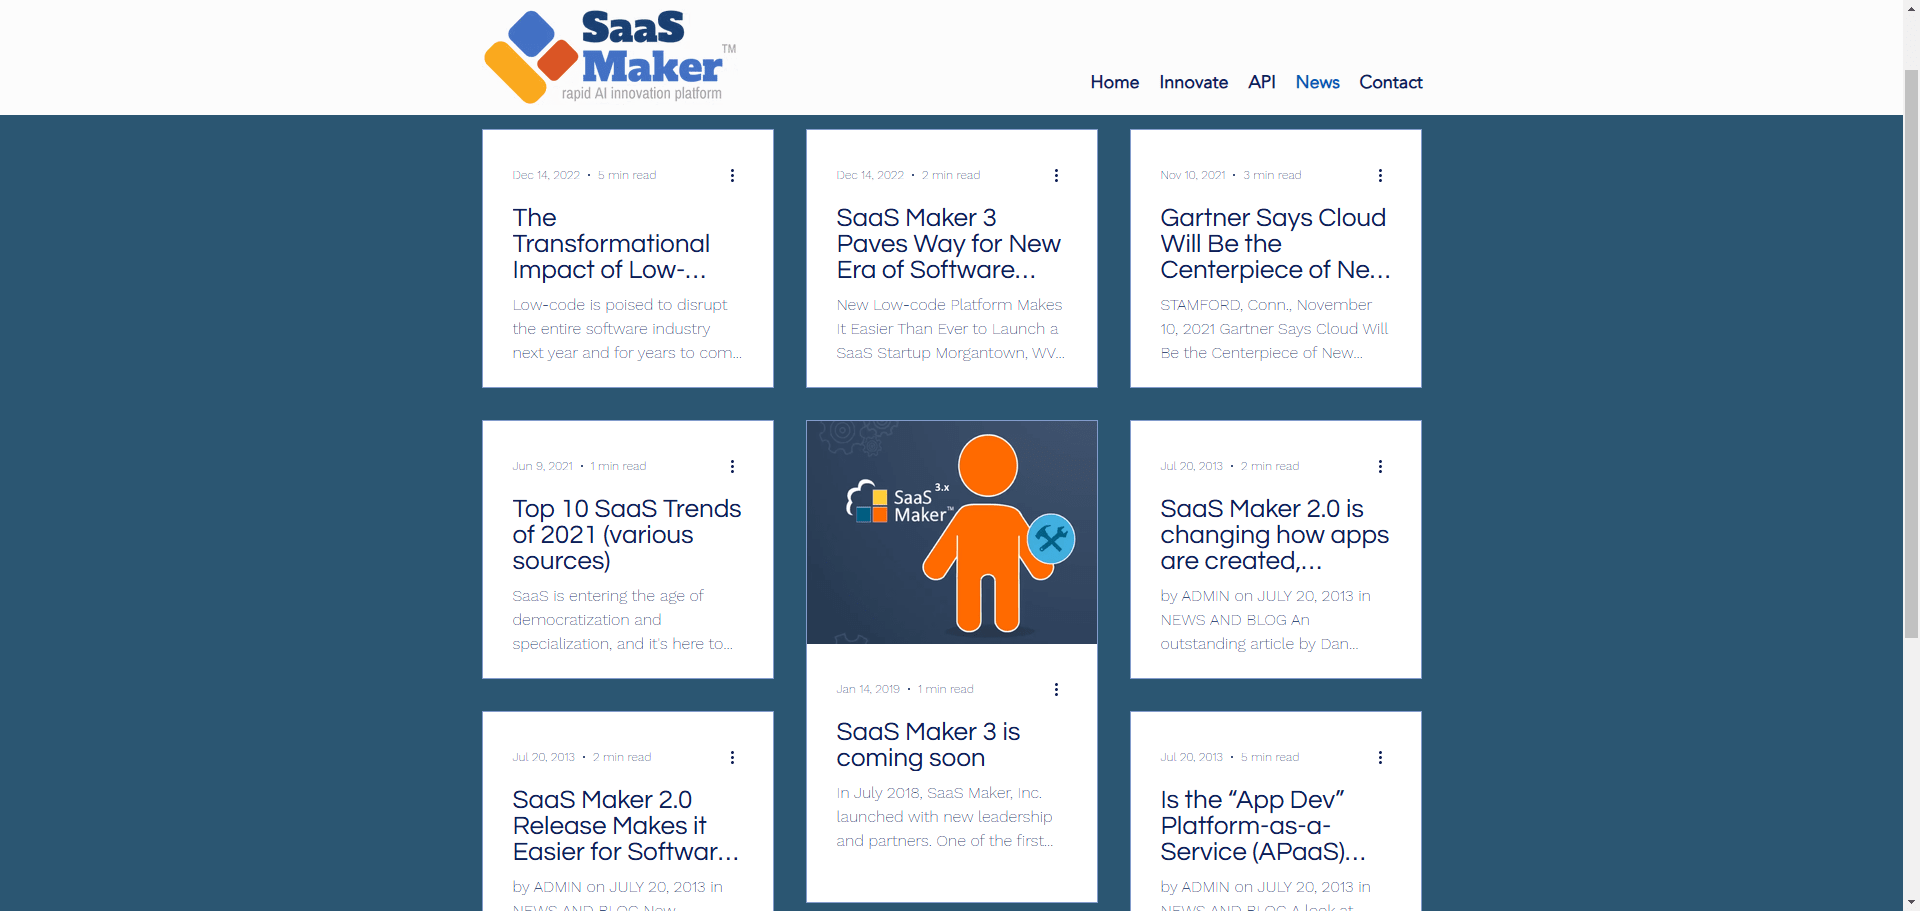Open 'Top 10 SaaS Trends of 2021' article
The width and height of the screenshot is (1920, 911).
point(627,534)
